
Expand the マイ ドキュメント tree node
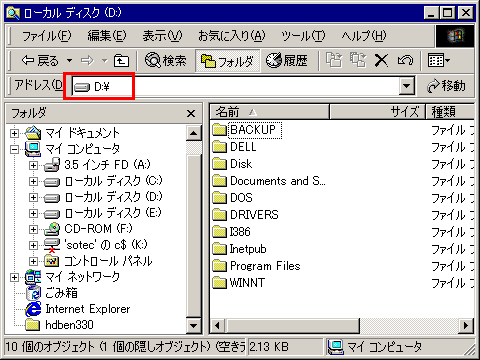click(x=14, y=133)
